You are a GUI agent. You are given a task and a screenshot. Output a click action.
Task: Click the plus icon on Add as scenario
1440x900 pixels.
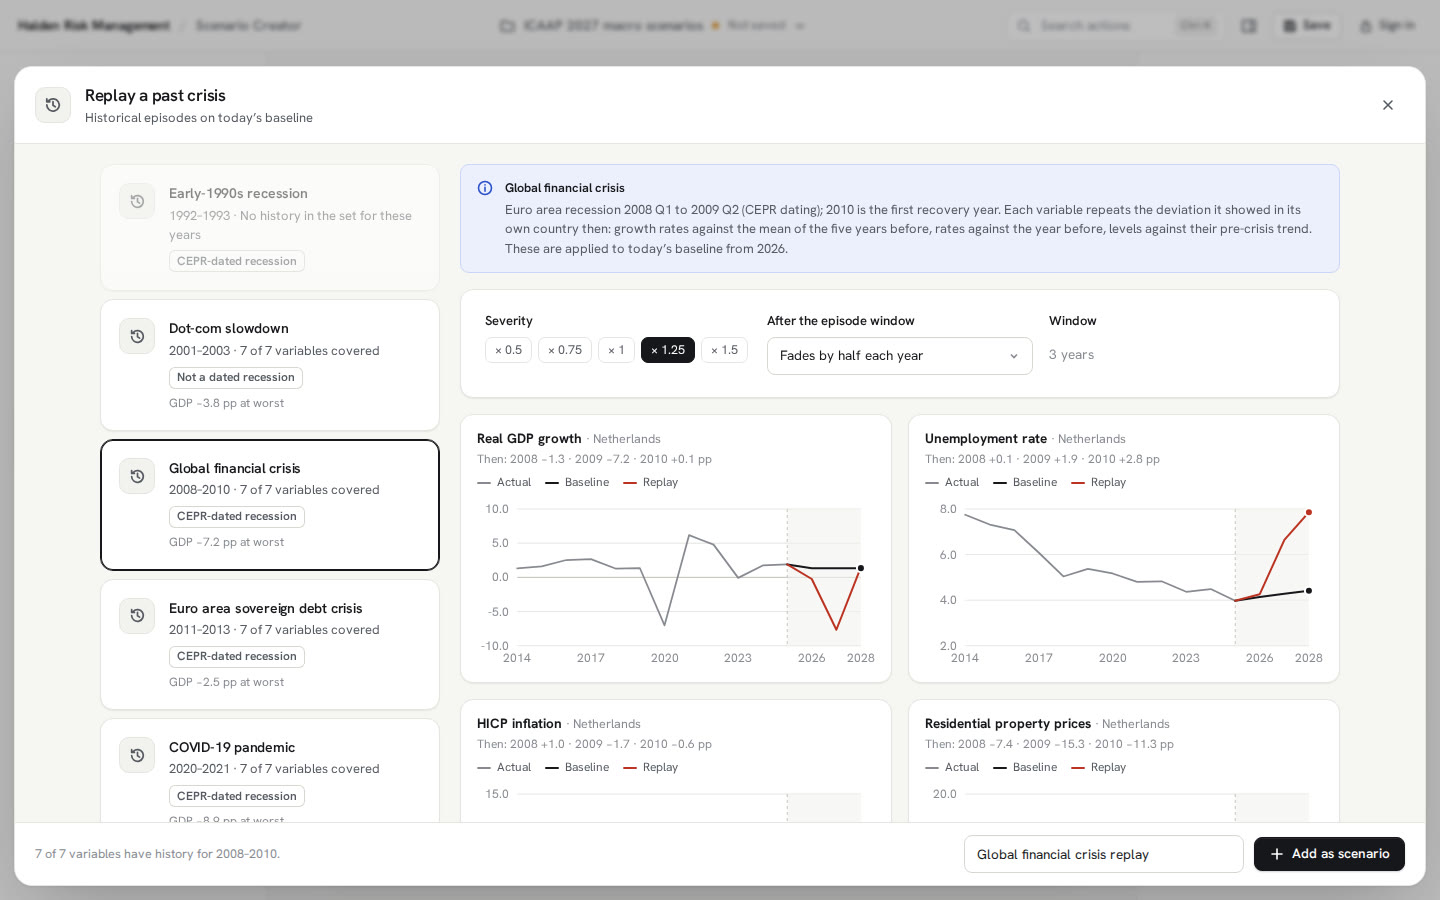[x=1276, y=854]
